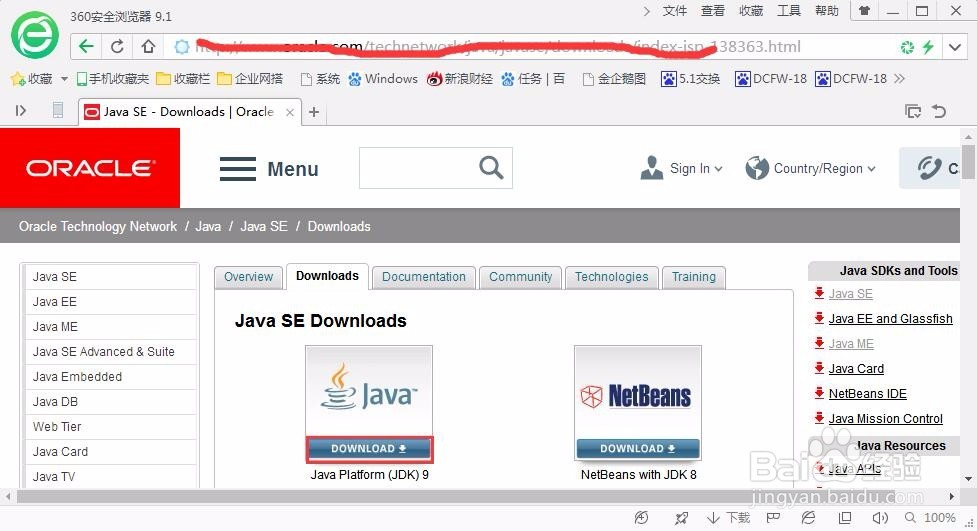Open the Java SE breadcrumb link

click(x=264, y=226)
